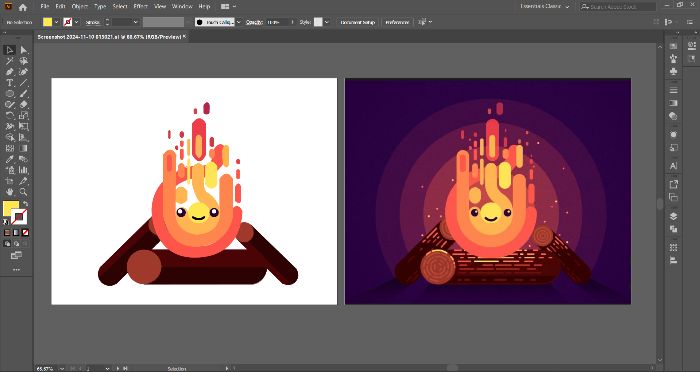Select the Paintbrush tool

(x=24, y=94)
